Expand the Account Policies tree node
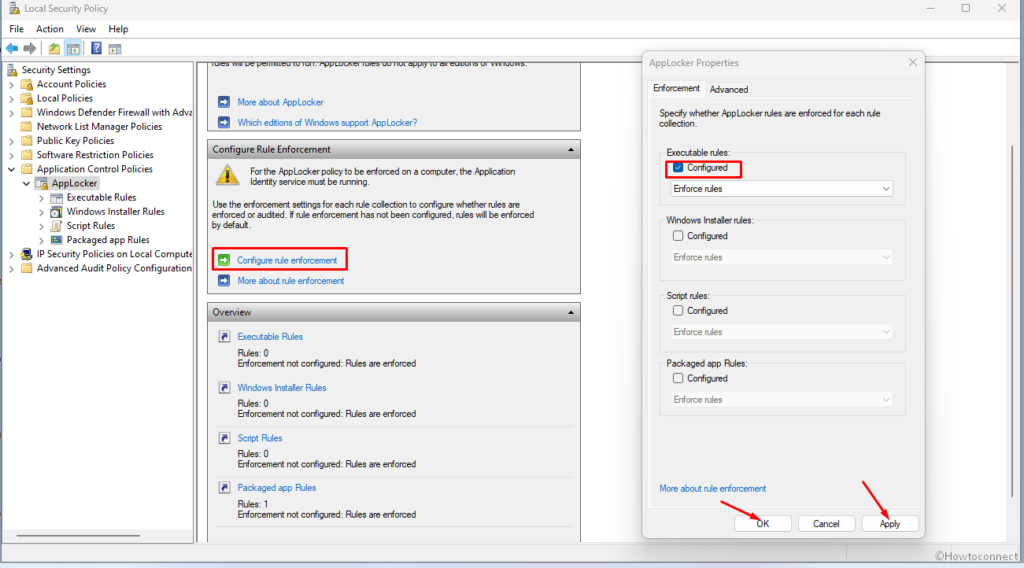This screenshot has height=568, width=1024. pos(11,84)
